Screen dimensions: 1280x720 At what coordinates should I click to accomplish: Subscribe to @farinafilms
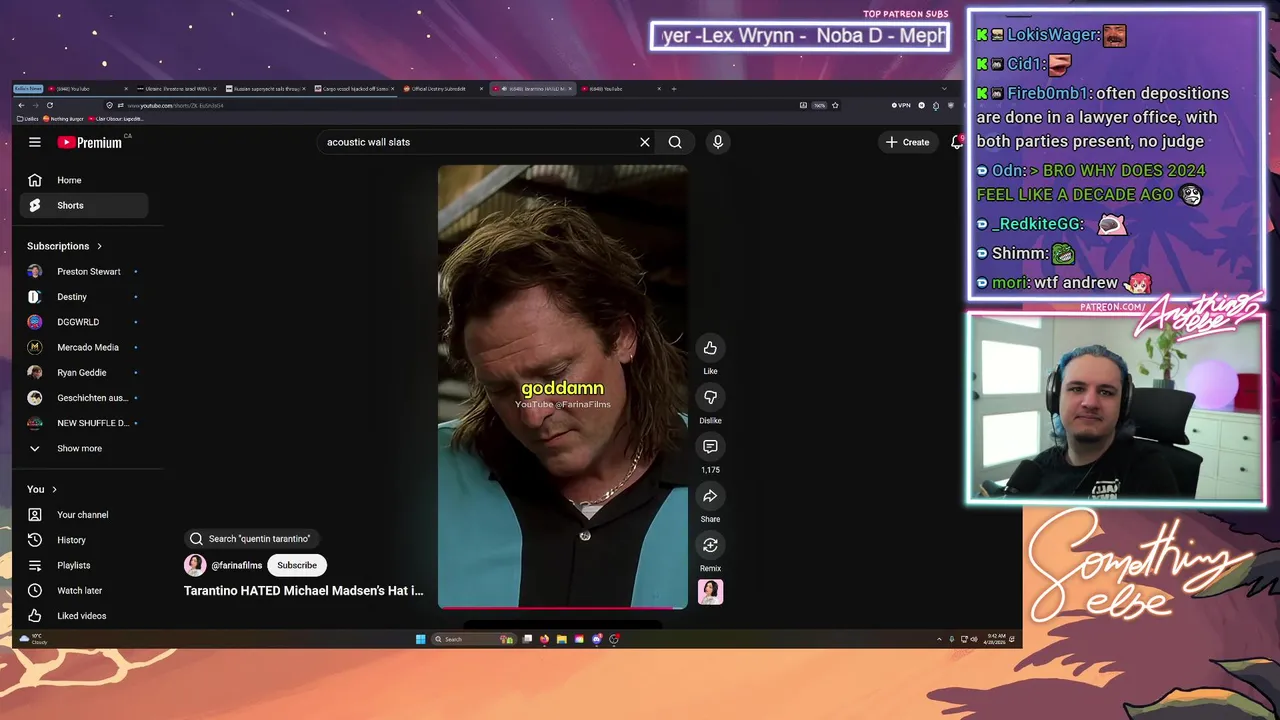[297, 565]
